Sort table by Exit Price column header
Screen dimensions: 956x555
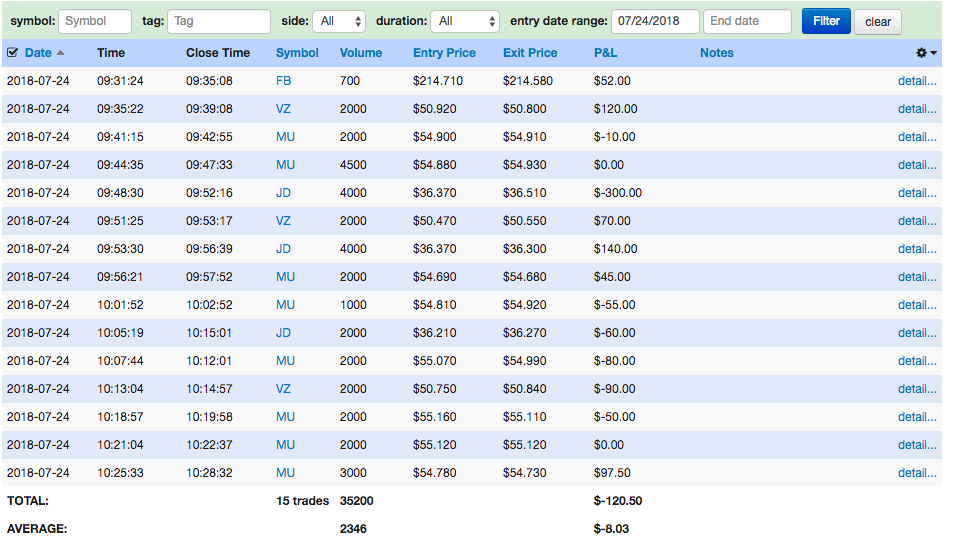click(x=530, y=53)
